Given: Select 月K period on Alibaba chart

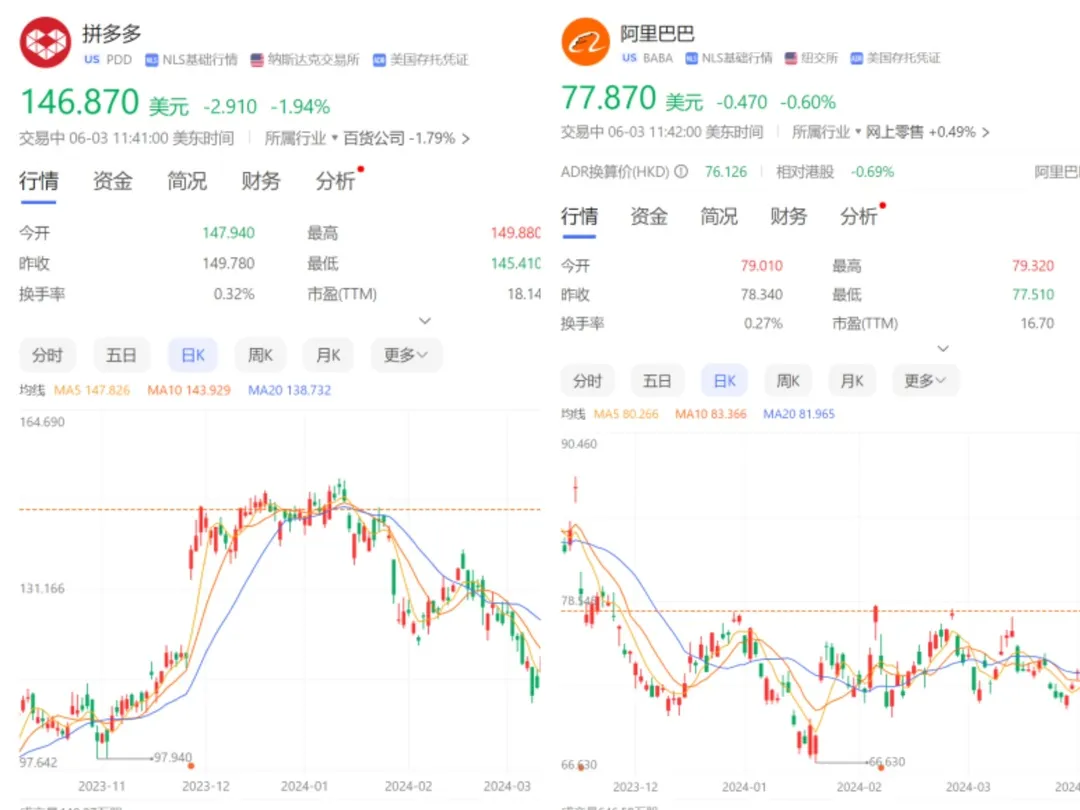Looking at the screenshot, I should 851,381.
